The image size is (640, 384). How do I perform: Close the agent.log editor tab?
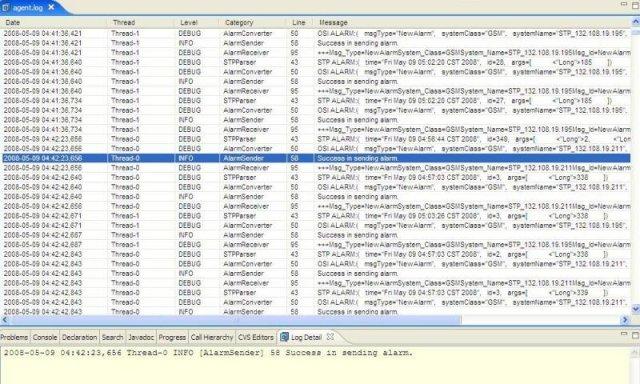(x=51, y=7)
